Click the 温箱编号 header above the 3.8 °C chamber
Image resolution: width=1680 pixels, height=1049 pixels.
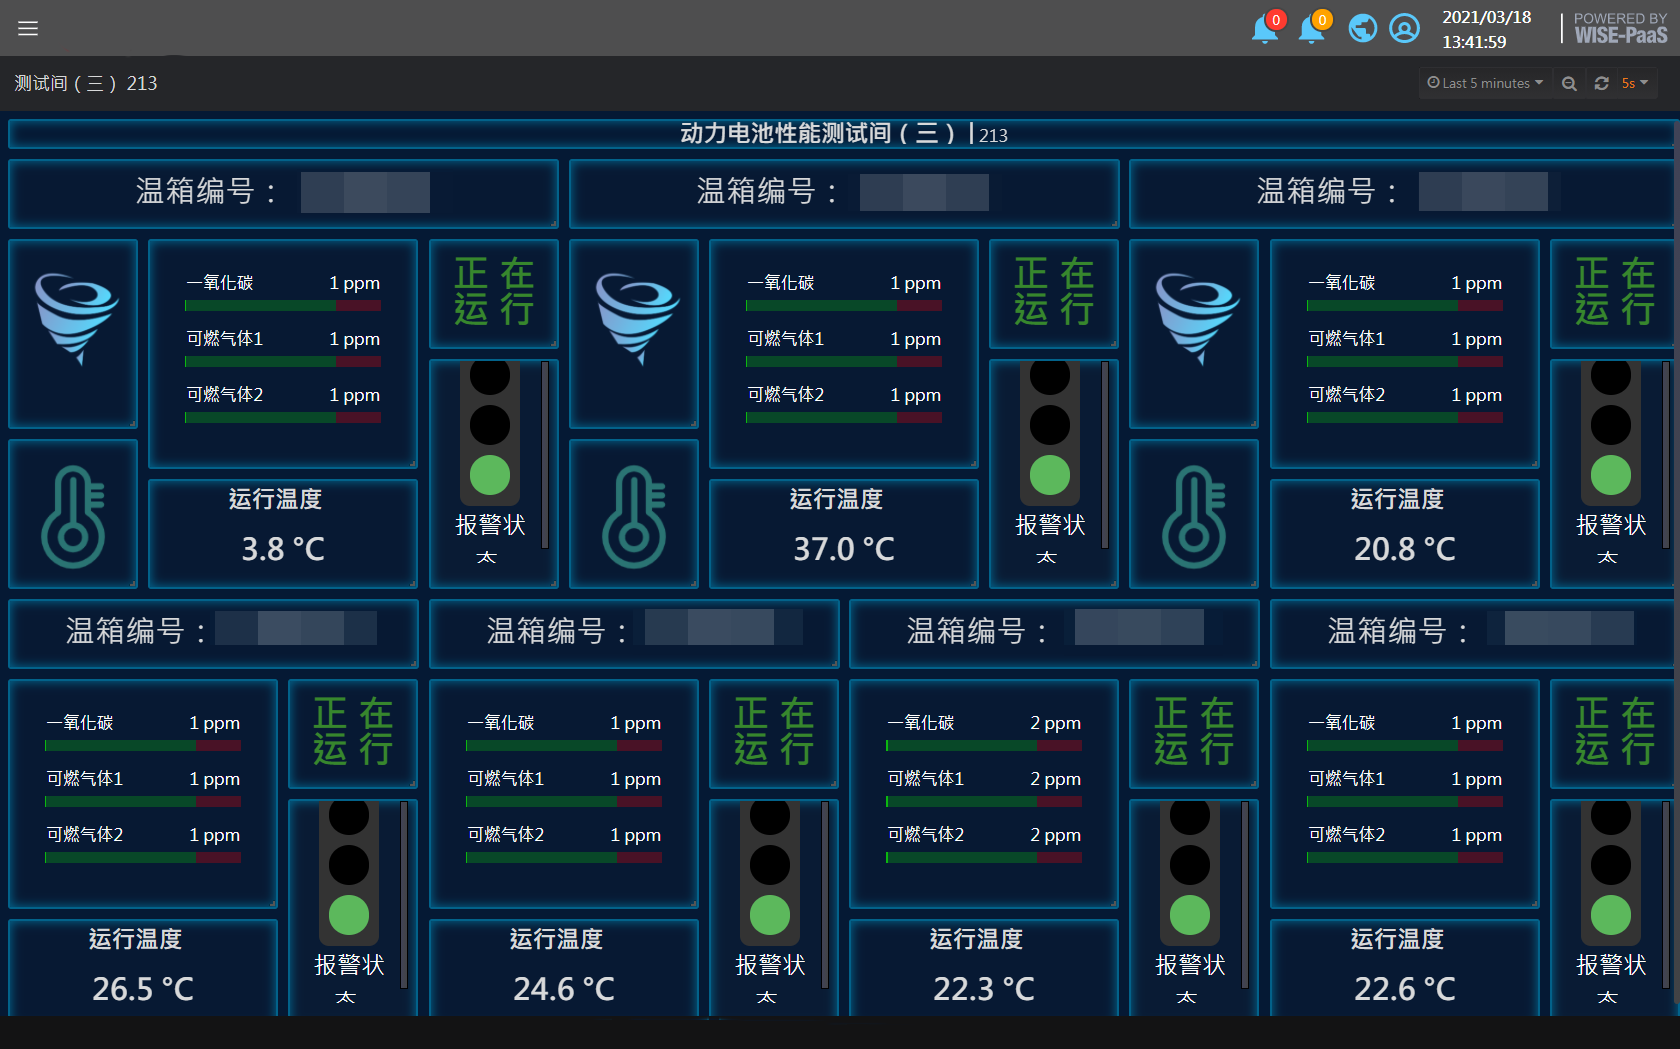pyautogui.click(x=283, y=193)
